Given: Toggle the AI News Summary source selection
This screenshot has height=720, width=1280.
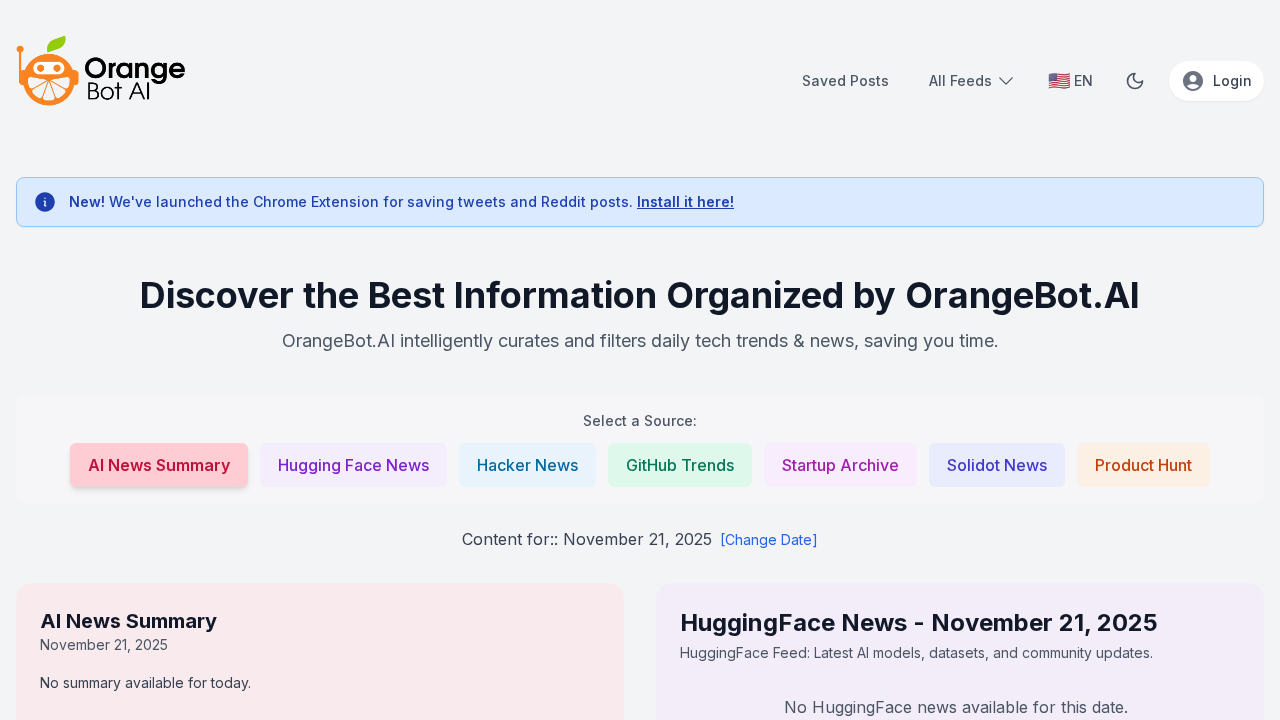Looking at the screenshot, I should tap(159, 464).
